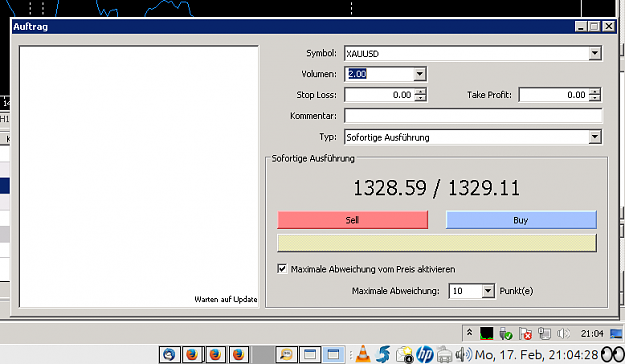Open the security flag alert icon
The image size is (625, 364).
pyautogui.click(x=525, y=333)
